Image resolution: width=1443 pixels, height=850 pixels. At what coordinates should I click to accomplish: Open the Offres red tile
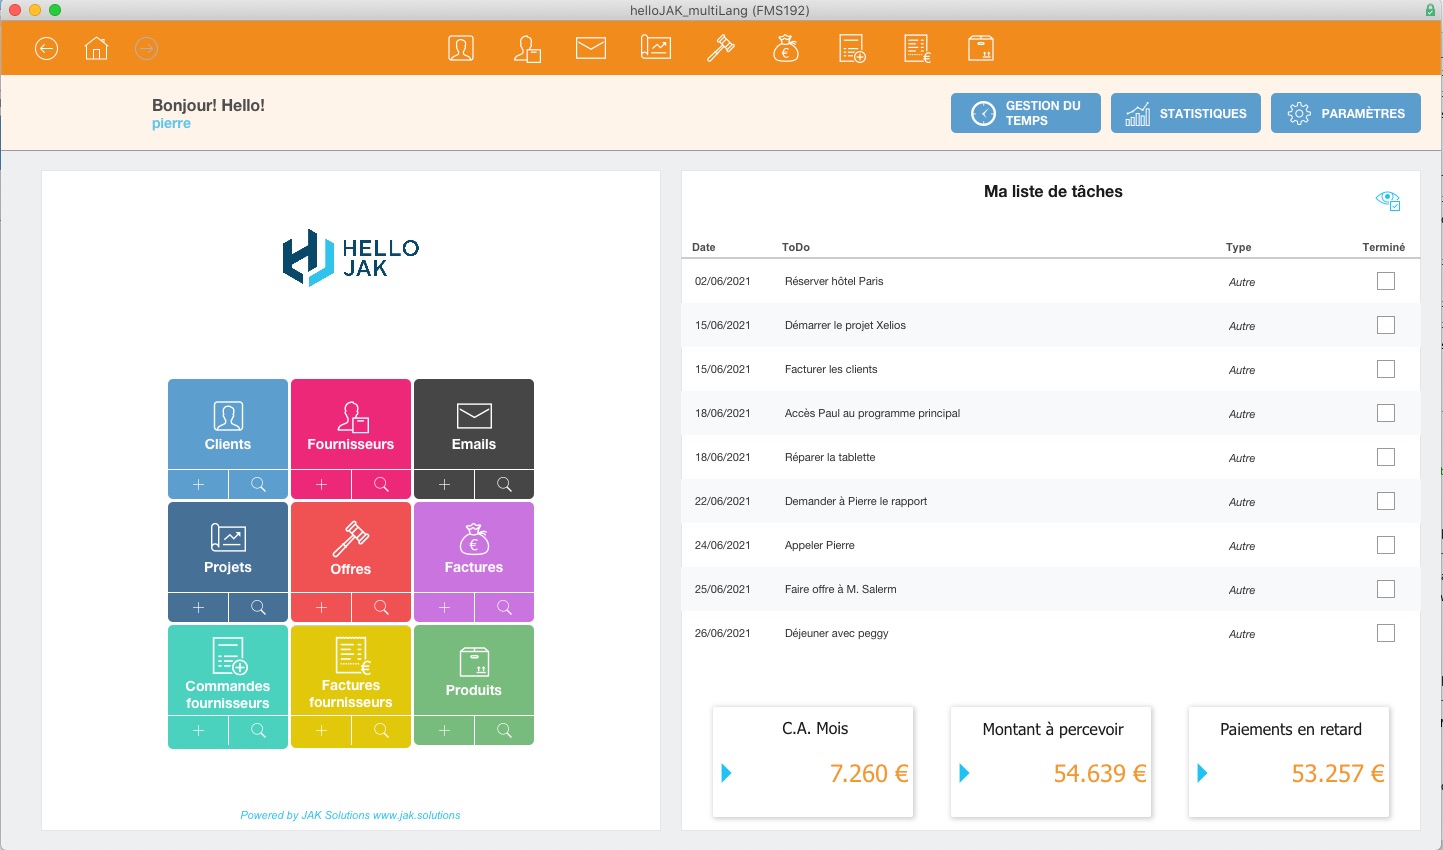tap(351, 547)
